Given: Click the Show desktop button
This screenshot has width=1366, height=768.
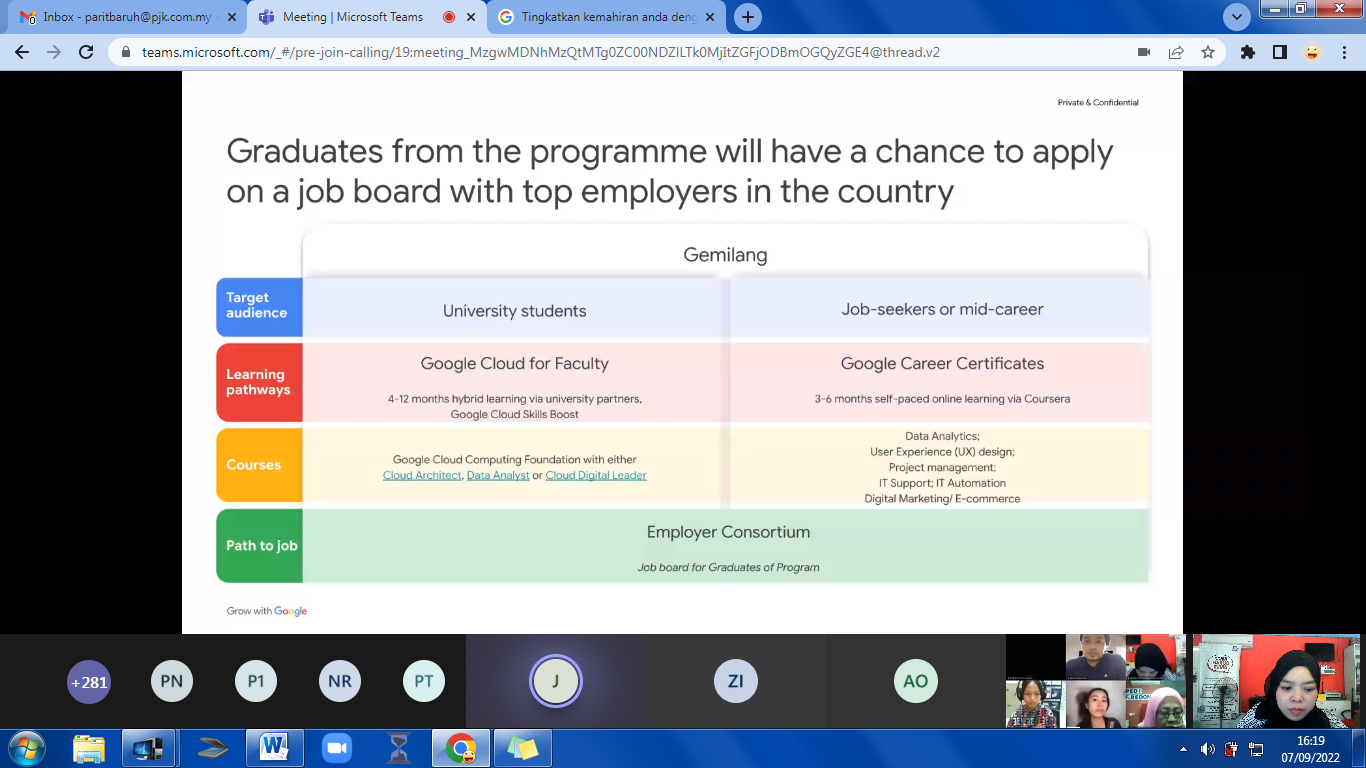Looking at the screenshot, I should pyautogui.click(x=1359, y=749).
